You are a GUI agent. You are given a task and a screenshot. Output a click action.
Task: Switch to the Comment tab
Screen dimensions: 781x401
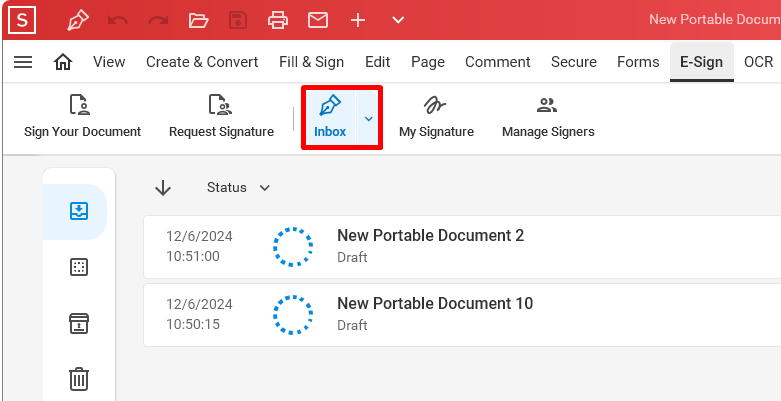pos(498,62)
